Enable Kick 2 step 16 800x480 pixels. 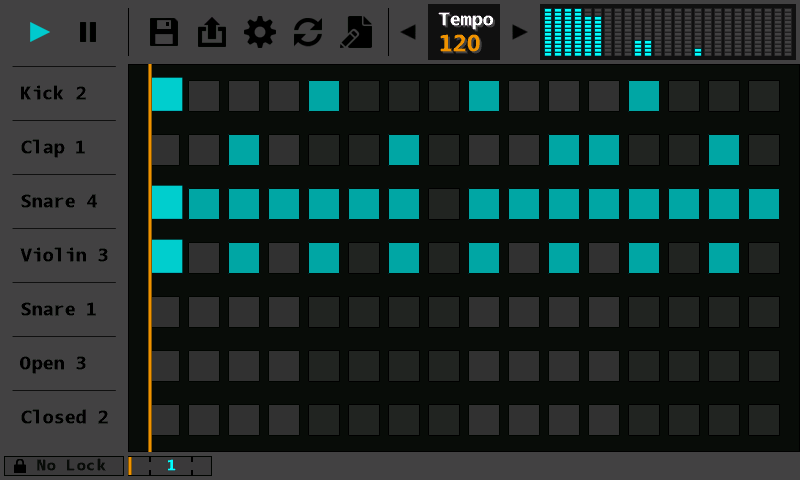764,96
